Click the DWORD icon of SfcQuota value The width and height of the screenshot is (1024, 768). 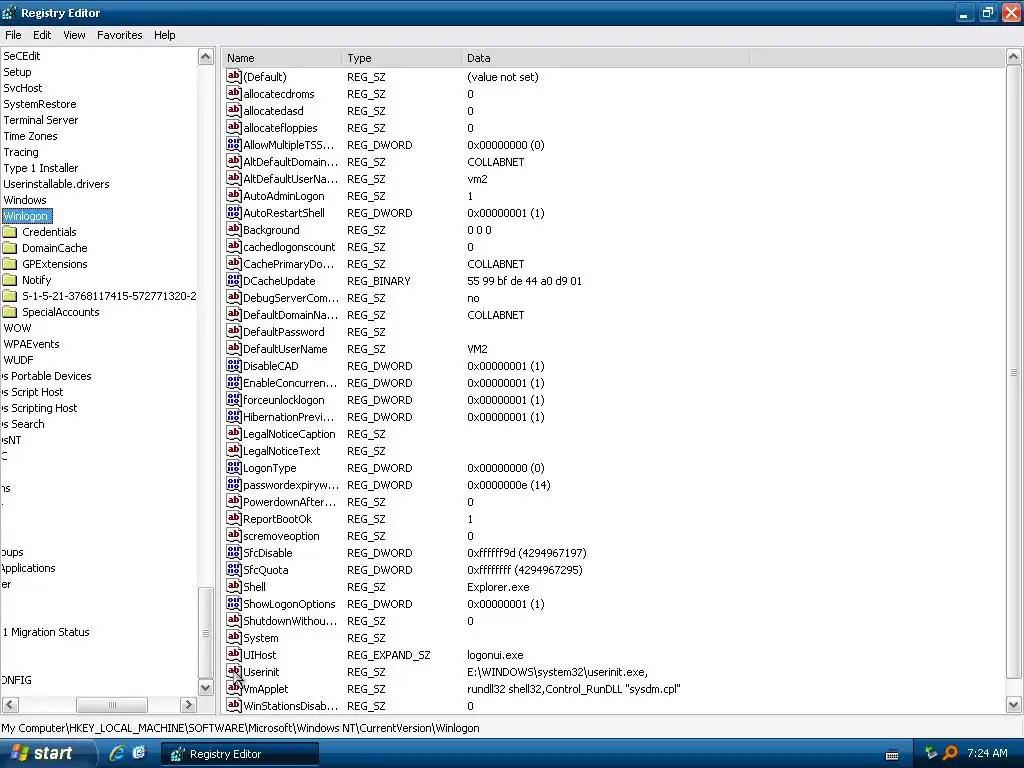[x=234, y=569]
